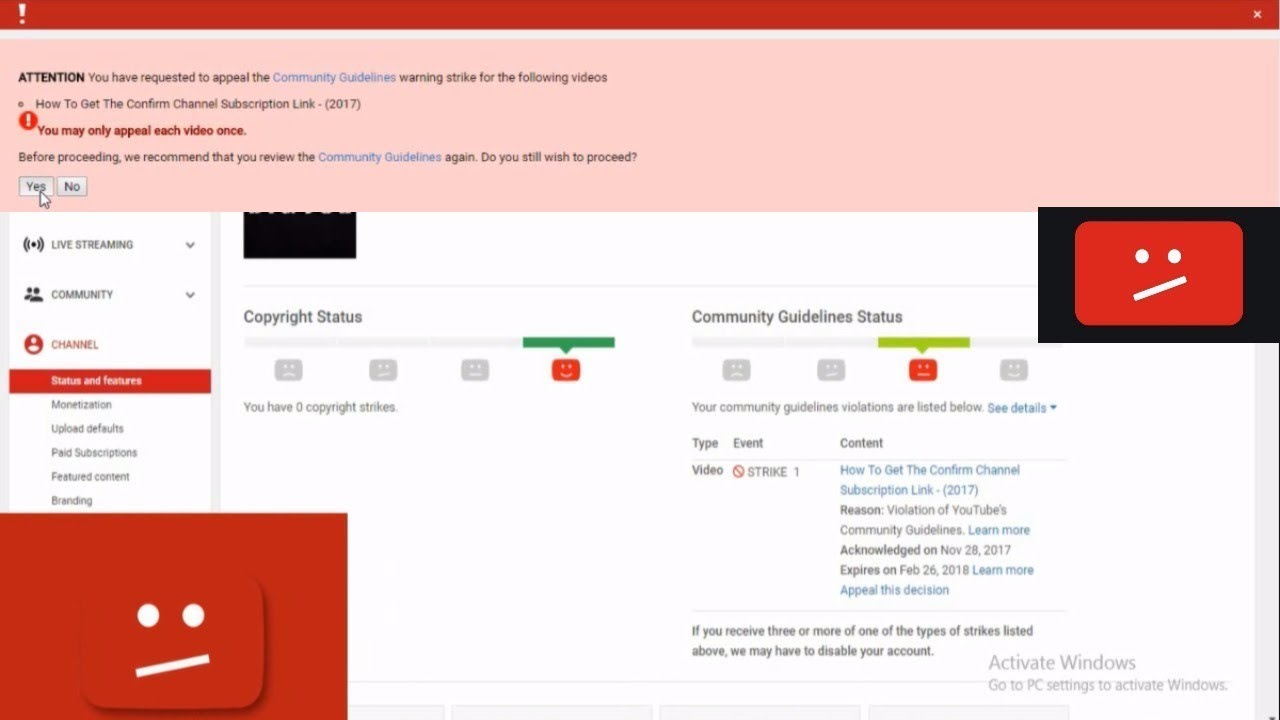Click the red happy face under Copyright Status
This screenshot has height=720, width=1280.
tap(566, 370)
